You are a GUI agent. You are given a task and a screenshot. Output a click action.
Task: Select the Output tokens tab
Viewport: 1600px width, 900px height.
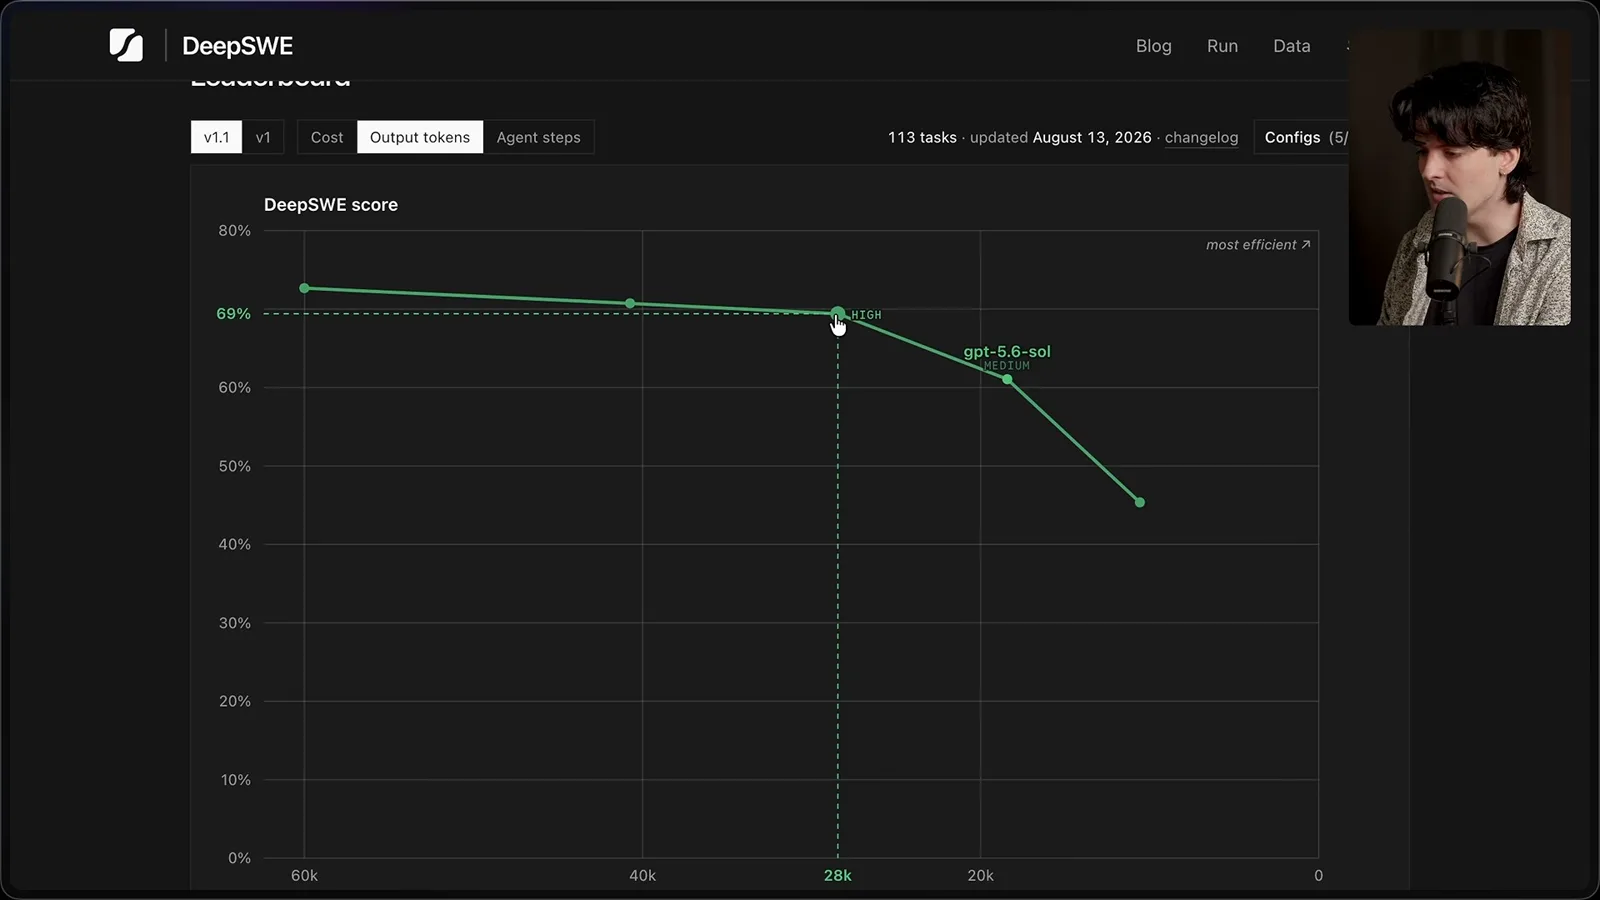pos(420,137)
